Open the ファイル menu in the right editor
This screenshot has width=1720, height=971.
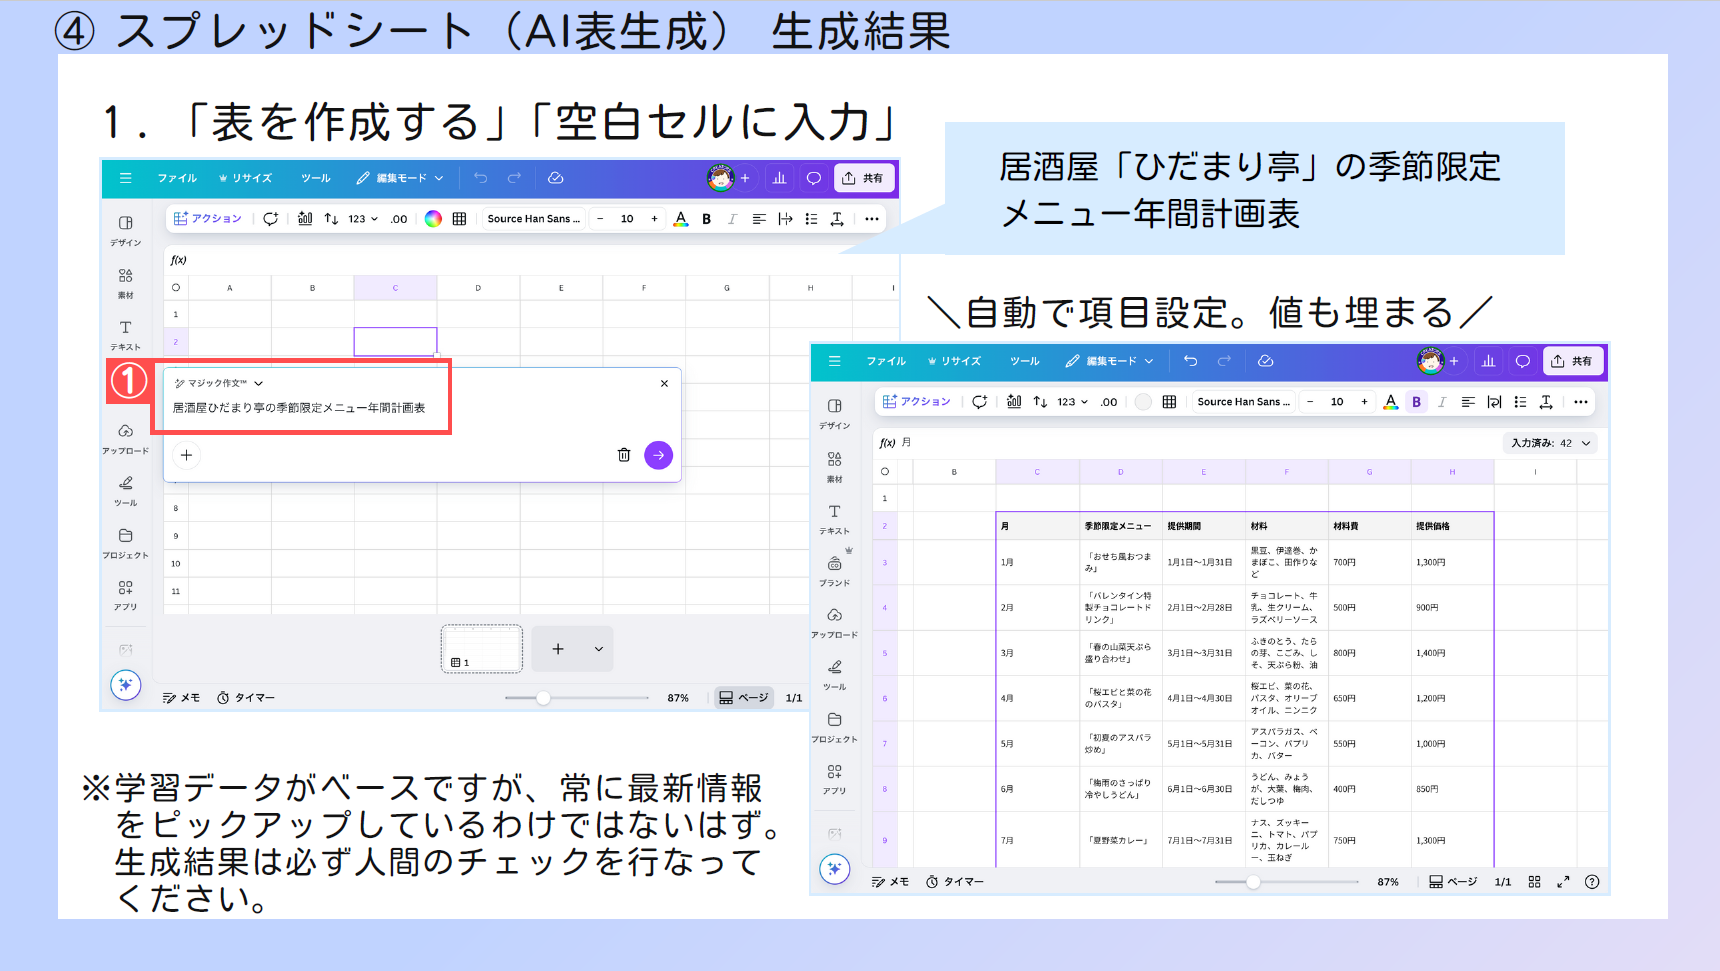[x=885, y=361]
